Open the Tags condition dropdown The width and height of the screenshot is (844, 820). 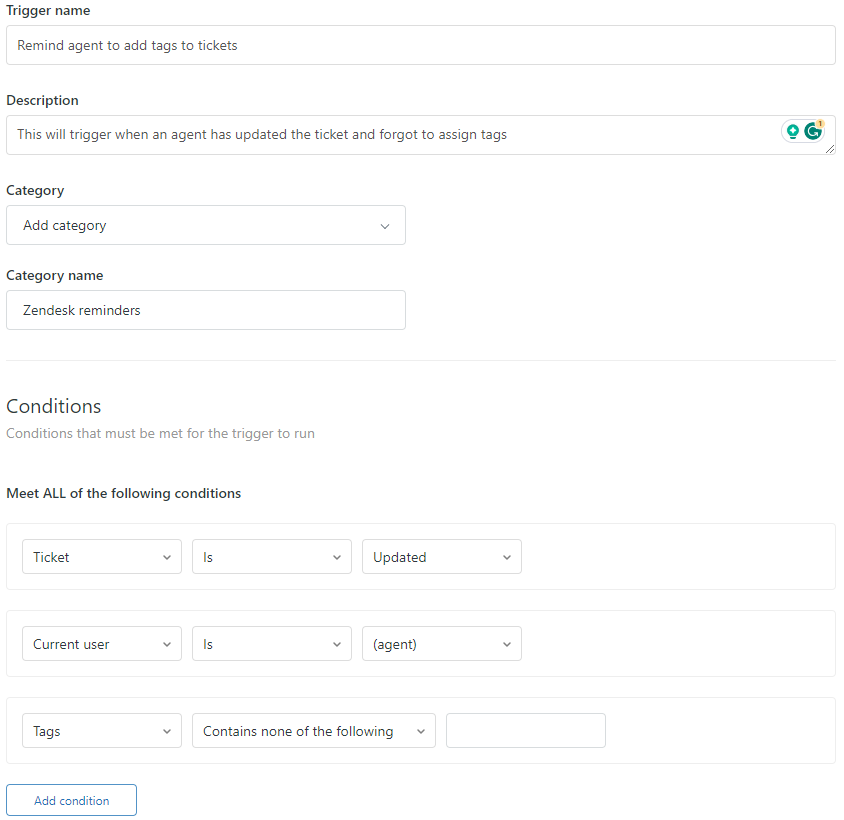(101, 730)
